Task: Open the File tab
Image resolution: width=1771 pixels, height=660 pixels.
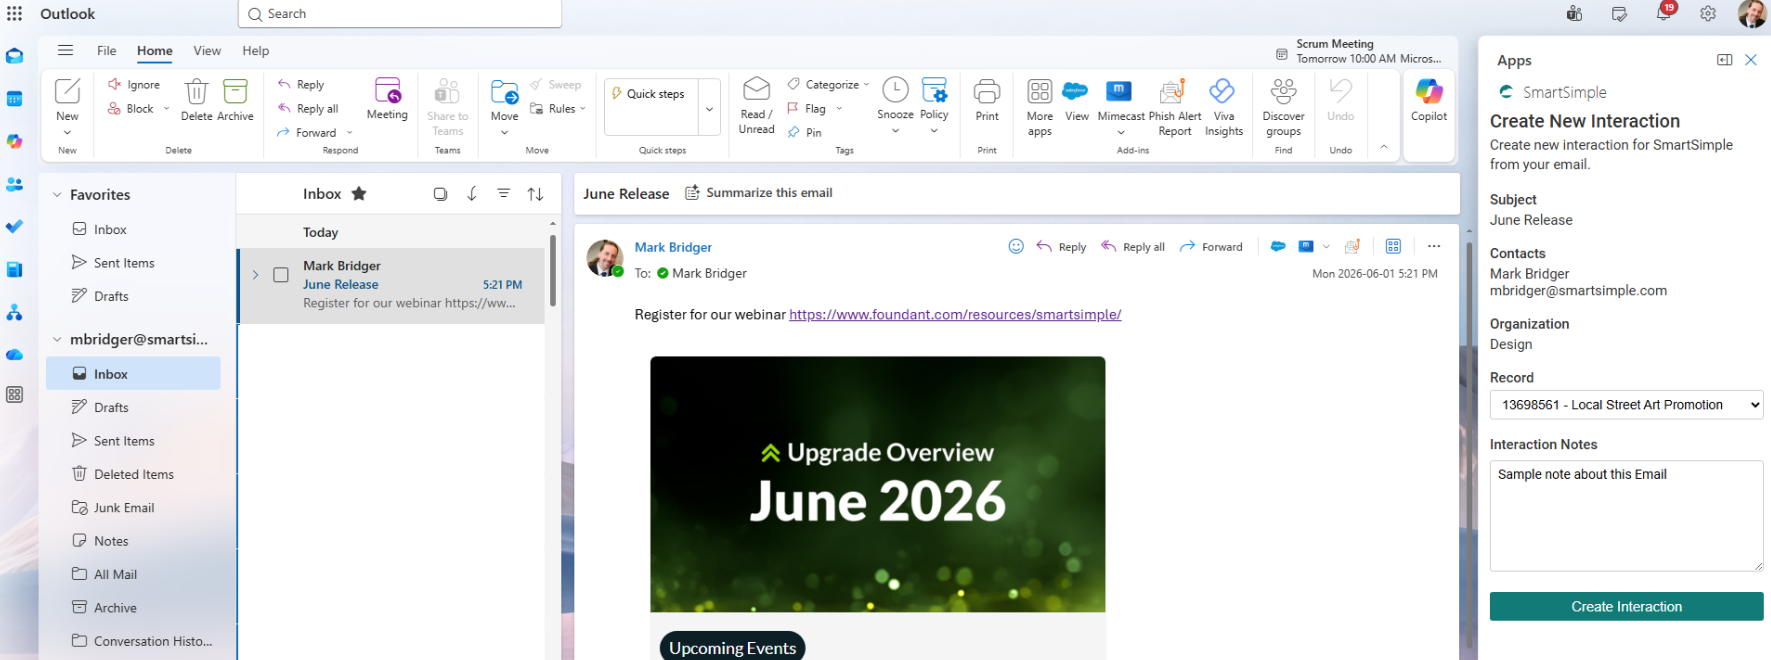Action: pyautogui.click(x=107, y=51)
